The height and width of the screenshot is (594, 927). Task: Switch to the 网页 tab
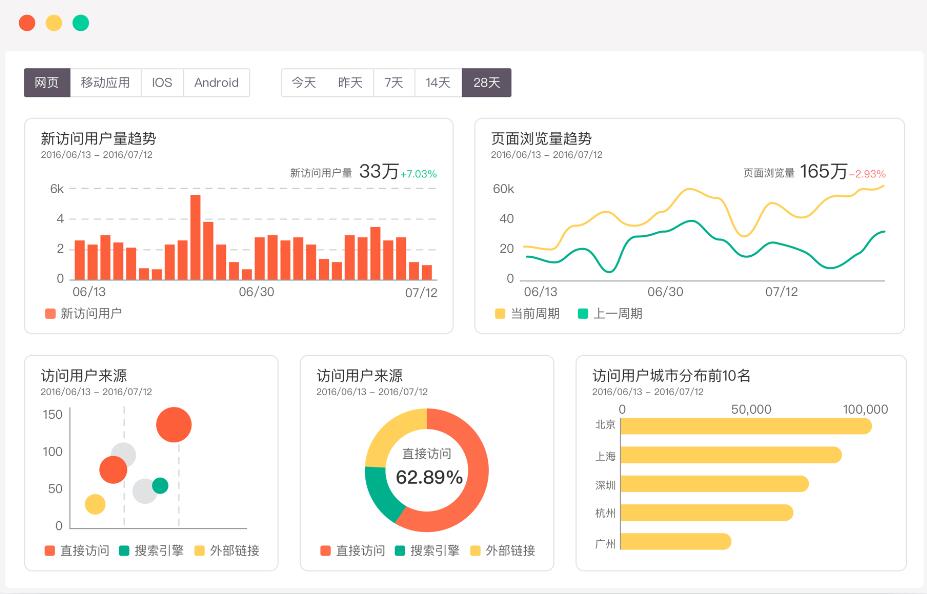point(47,83)
